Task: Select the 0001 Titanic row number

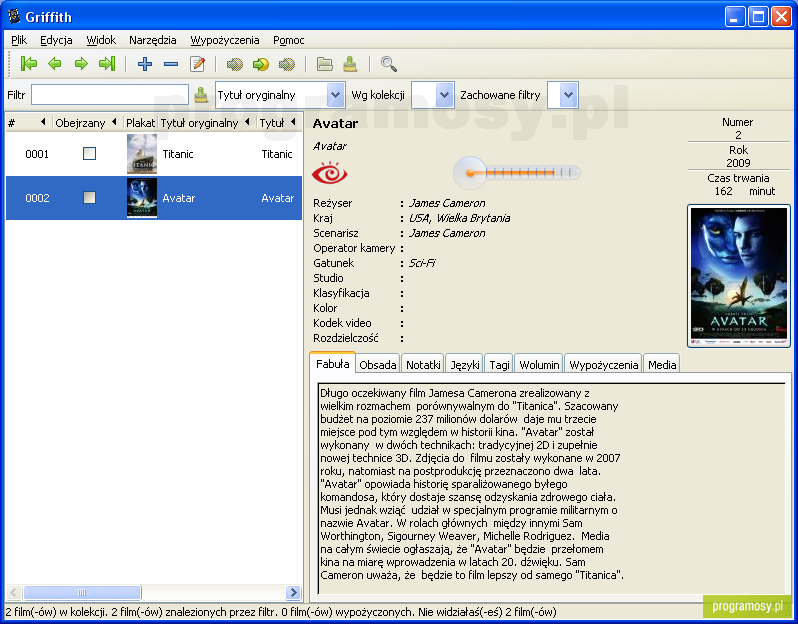Action: pos(37,154)
